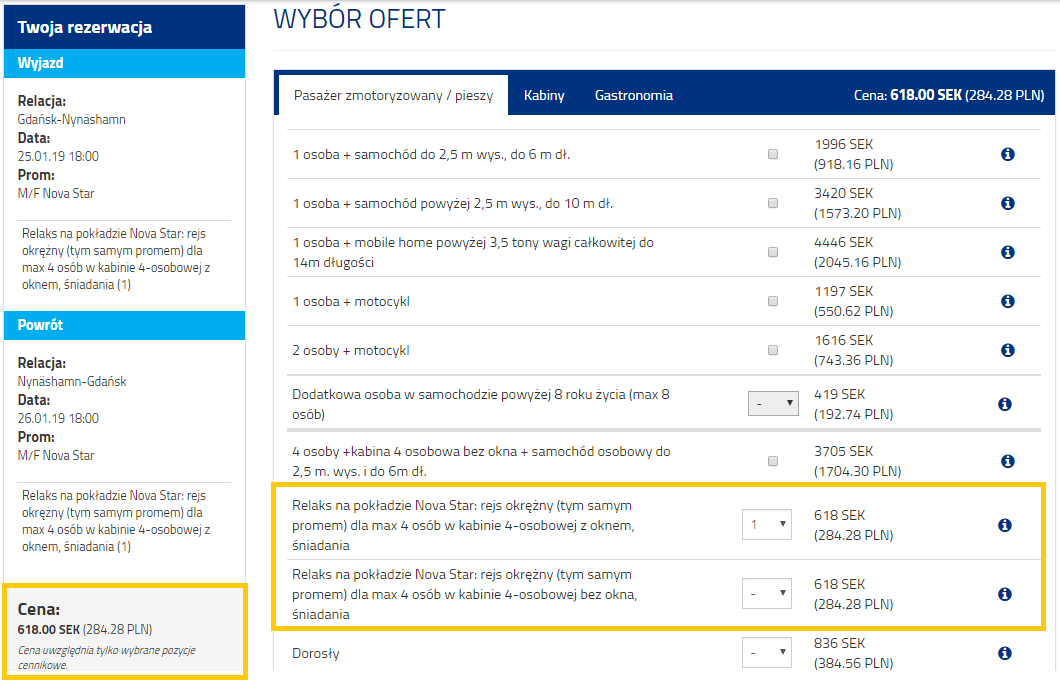Switch to the Kabiny tab
The height and width of the screenshot is (680, 1060).
coord(544,96)
